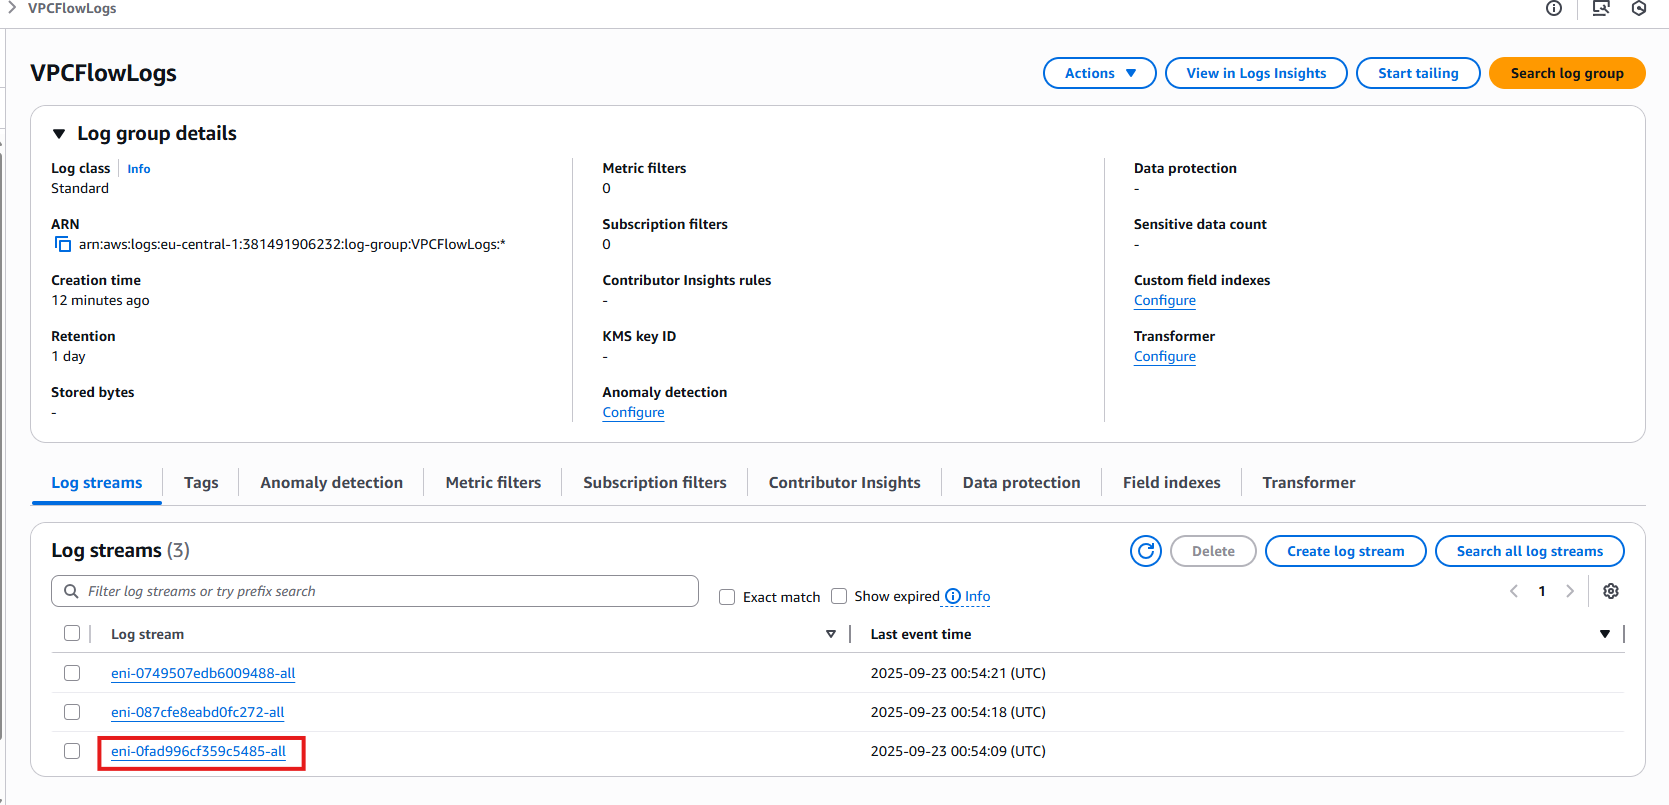
Task: Click the Info icon beside Show expired
Action: coord(953,597)
